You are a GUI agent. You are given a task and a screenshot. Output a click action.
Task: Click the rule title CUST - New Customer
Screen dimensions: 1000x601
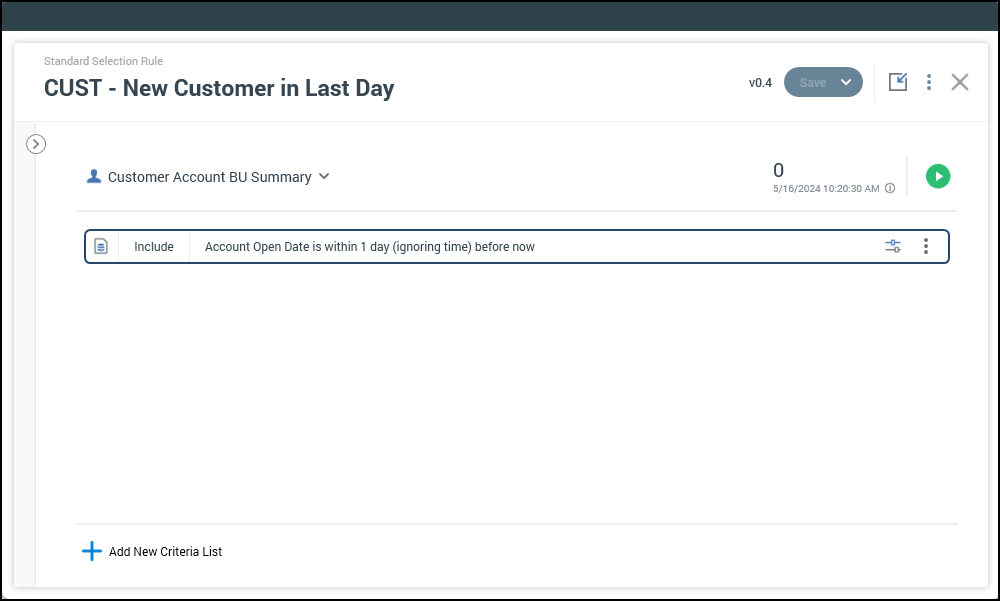click(219, 88)
